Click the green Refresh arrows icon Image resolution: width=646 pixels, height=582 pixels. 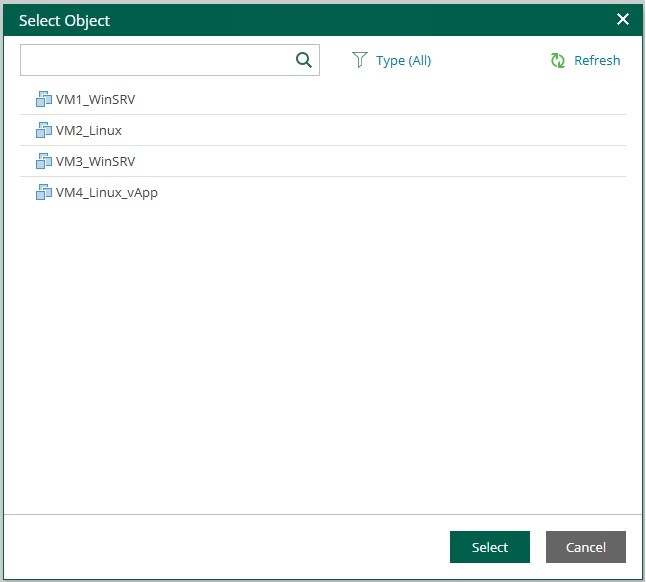(557, 60)
